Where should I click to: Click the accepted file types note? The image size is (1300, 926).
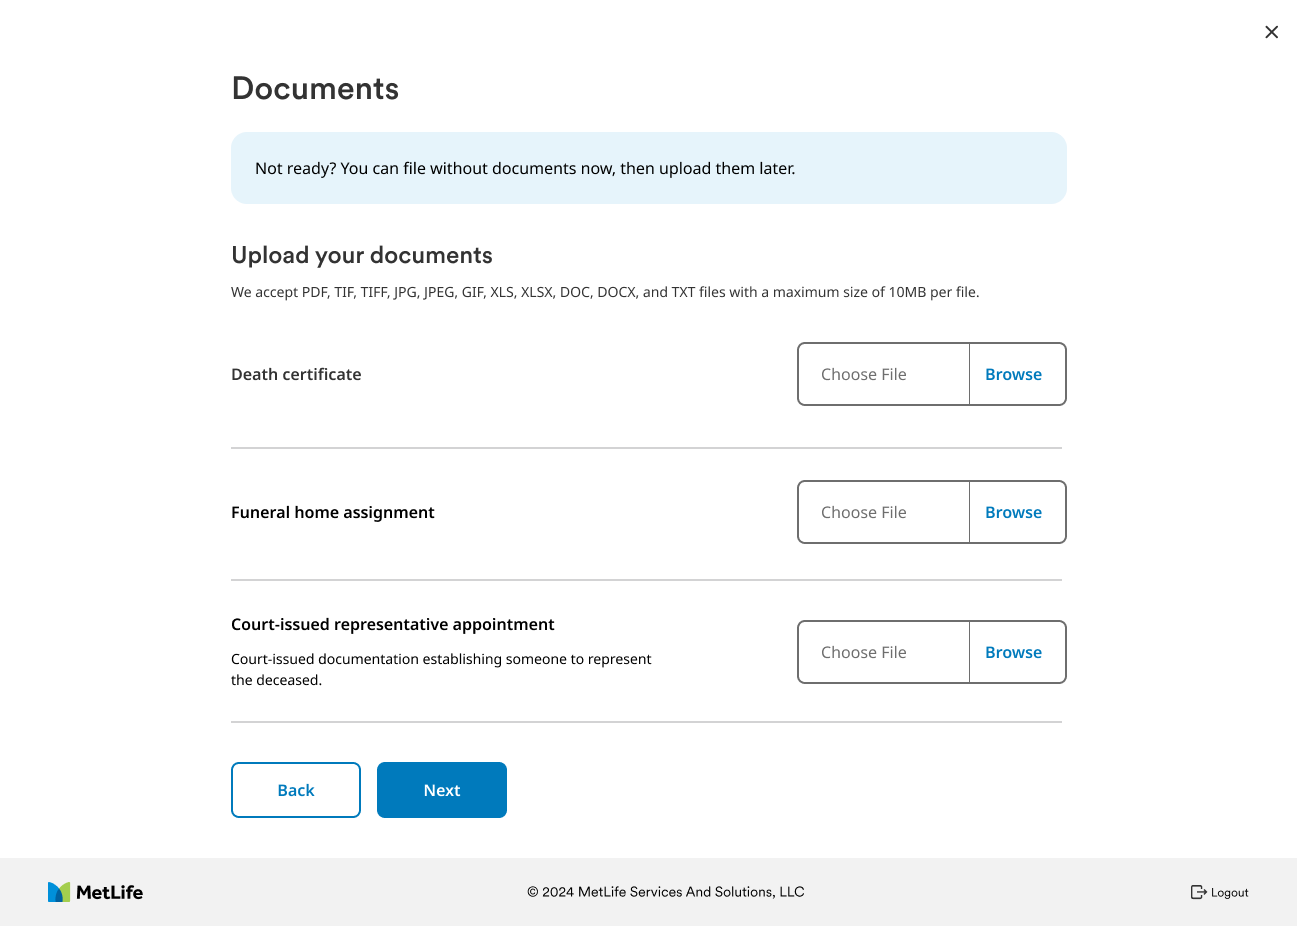[x=605, y=292]
